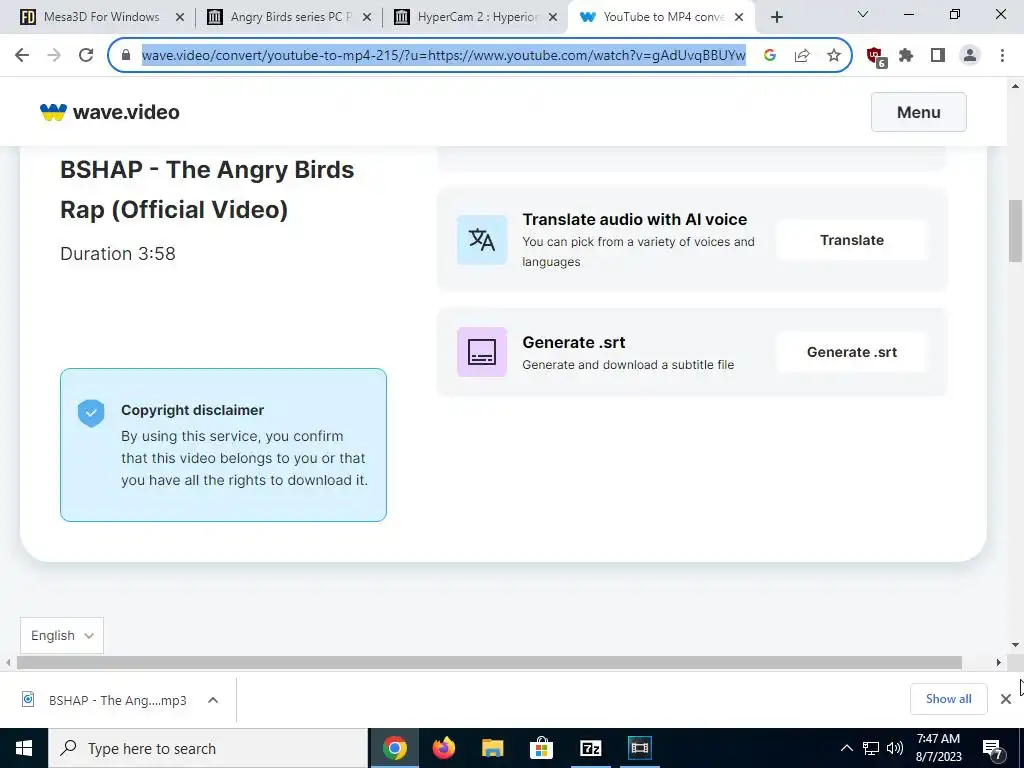Open the Menu button
Viewport: 1024px width, 768px height.
pyautogui.click(x=918, y=112)
